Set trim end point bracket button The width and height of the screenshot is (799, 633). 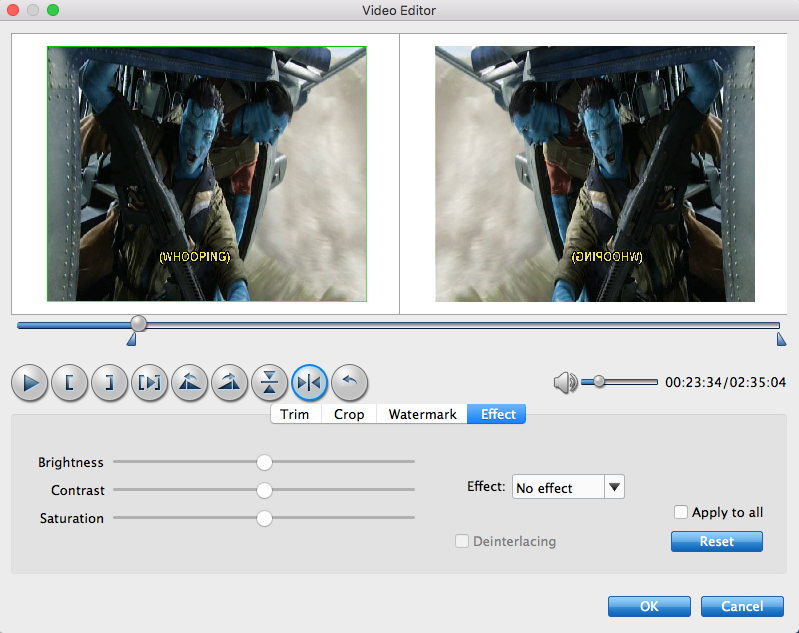pos(109,383)
